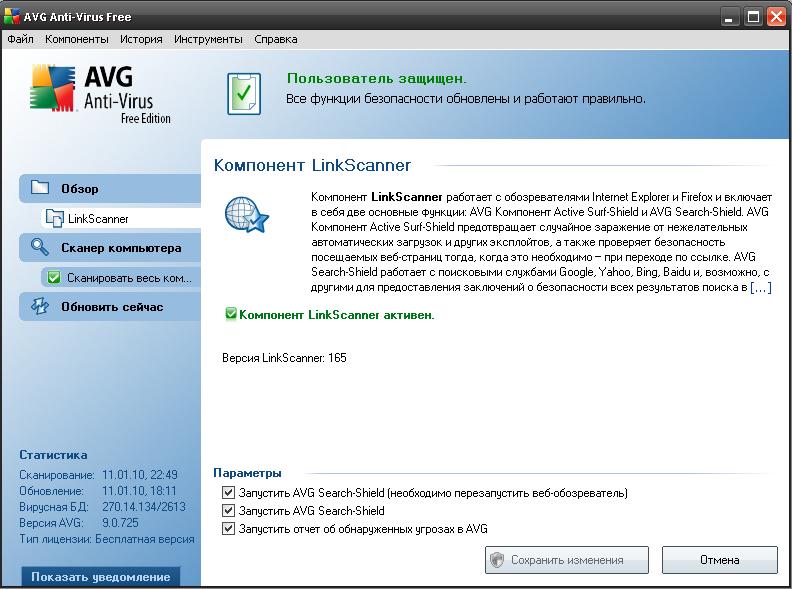Screen dimensions: 792x589
Task: Click Показать уведомление button
Action: pos(101,577)
